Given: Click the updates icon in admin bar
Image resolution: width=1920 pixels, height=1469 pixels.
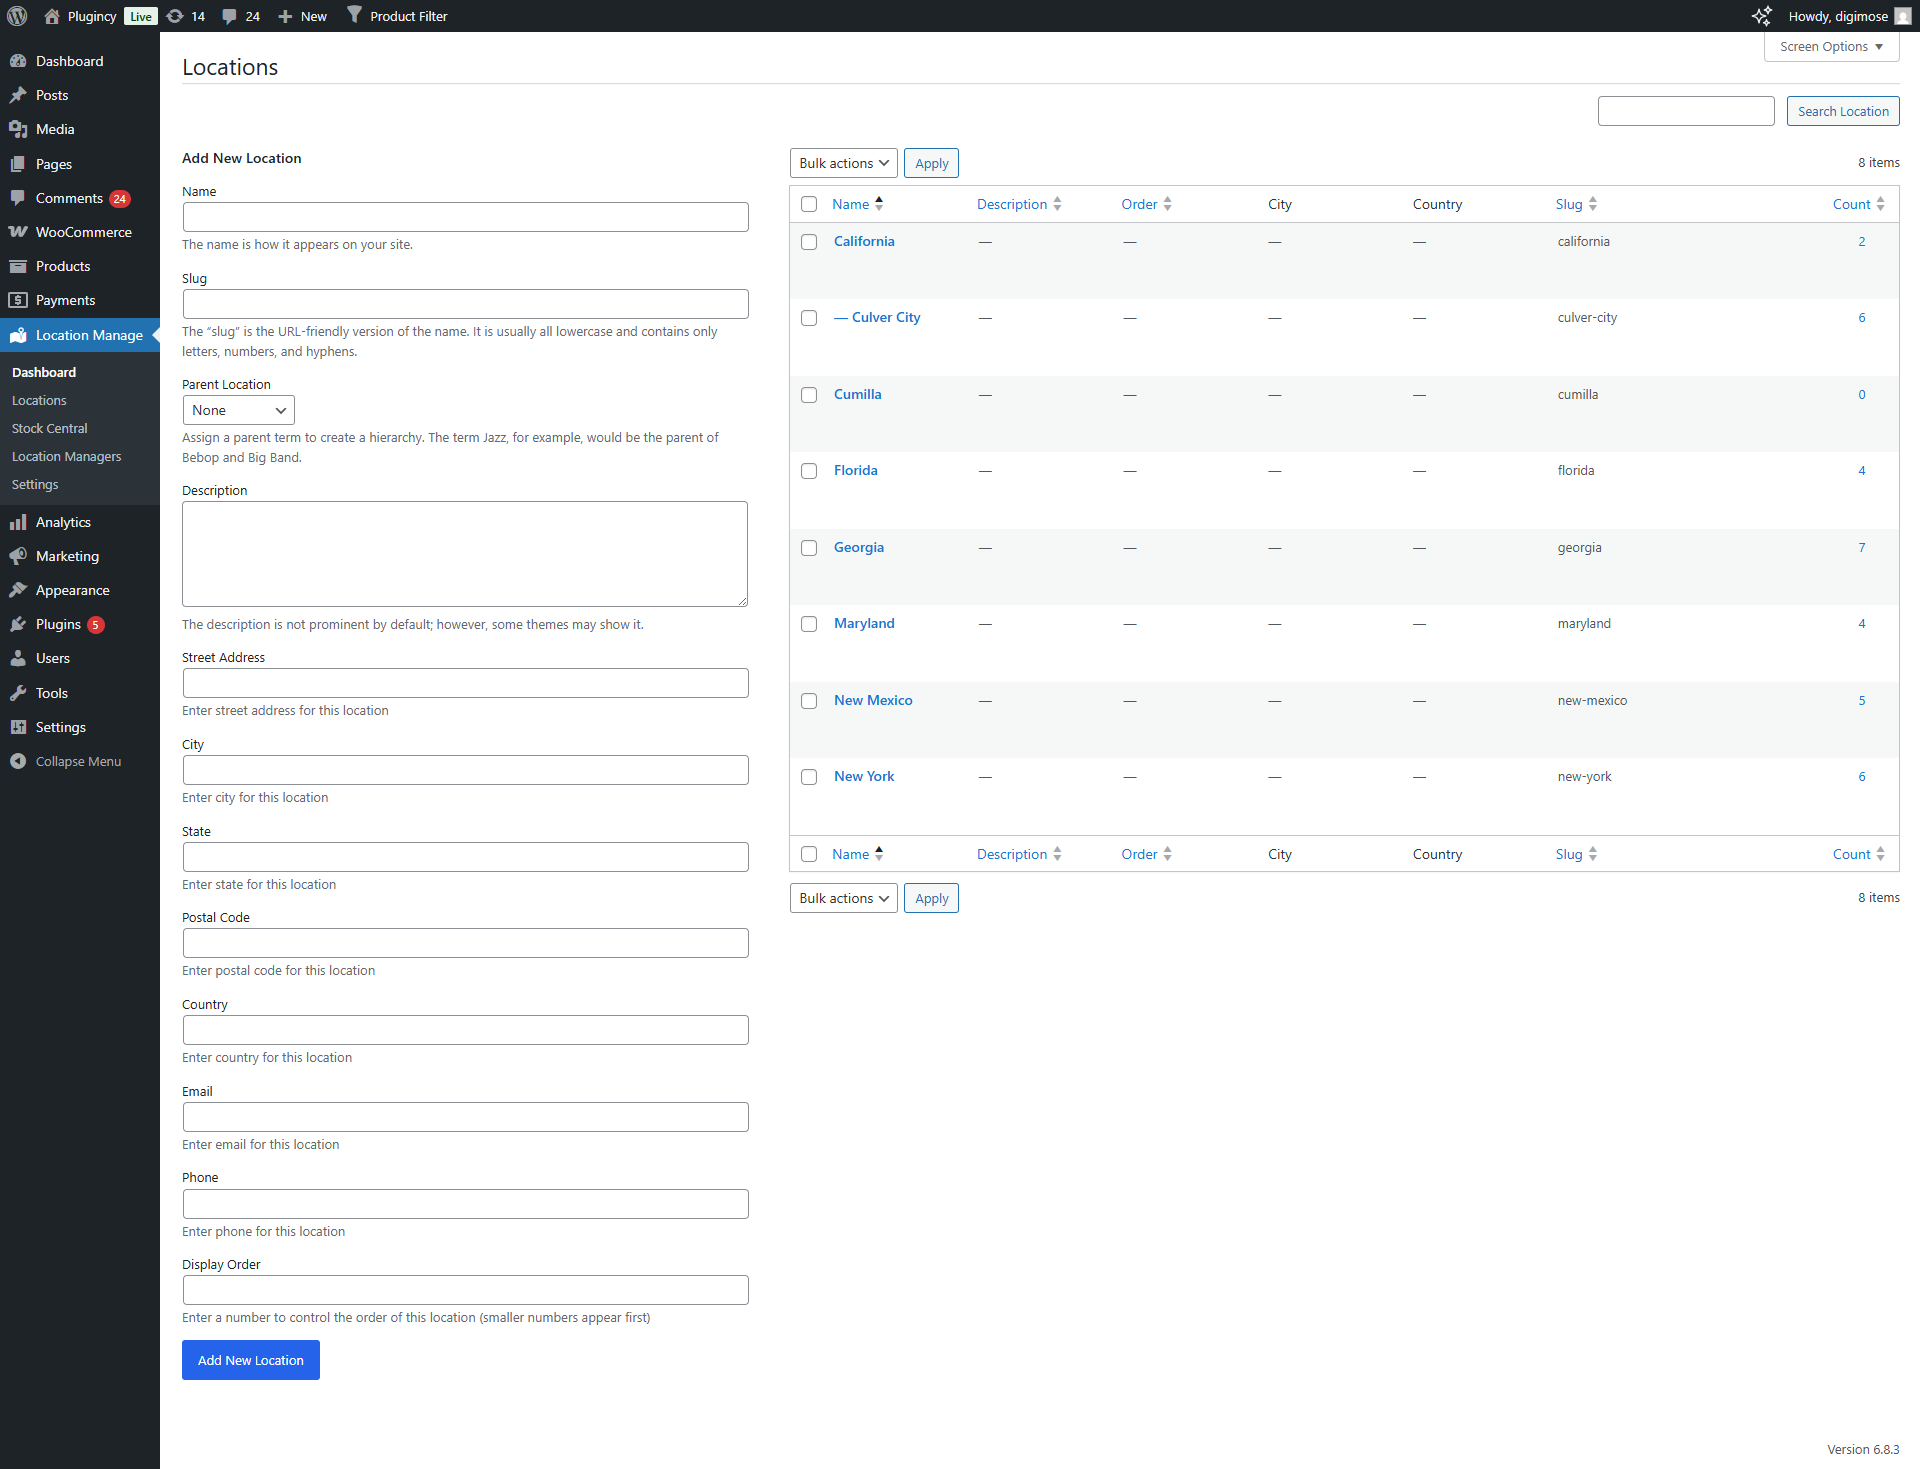Looking at the screenshot, I should [175, 16].
